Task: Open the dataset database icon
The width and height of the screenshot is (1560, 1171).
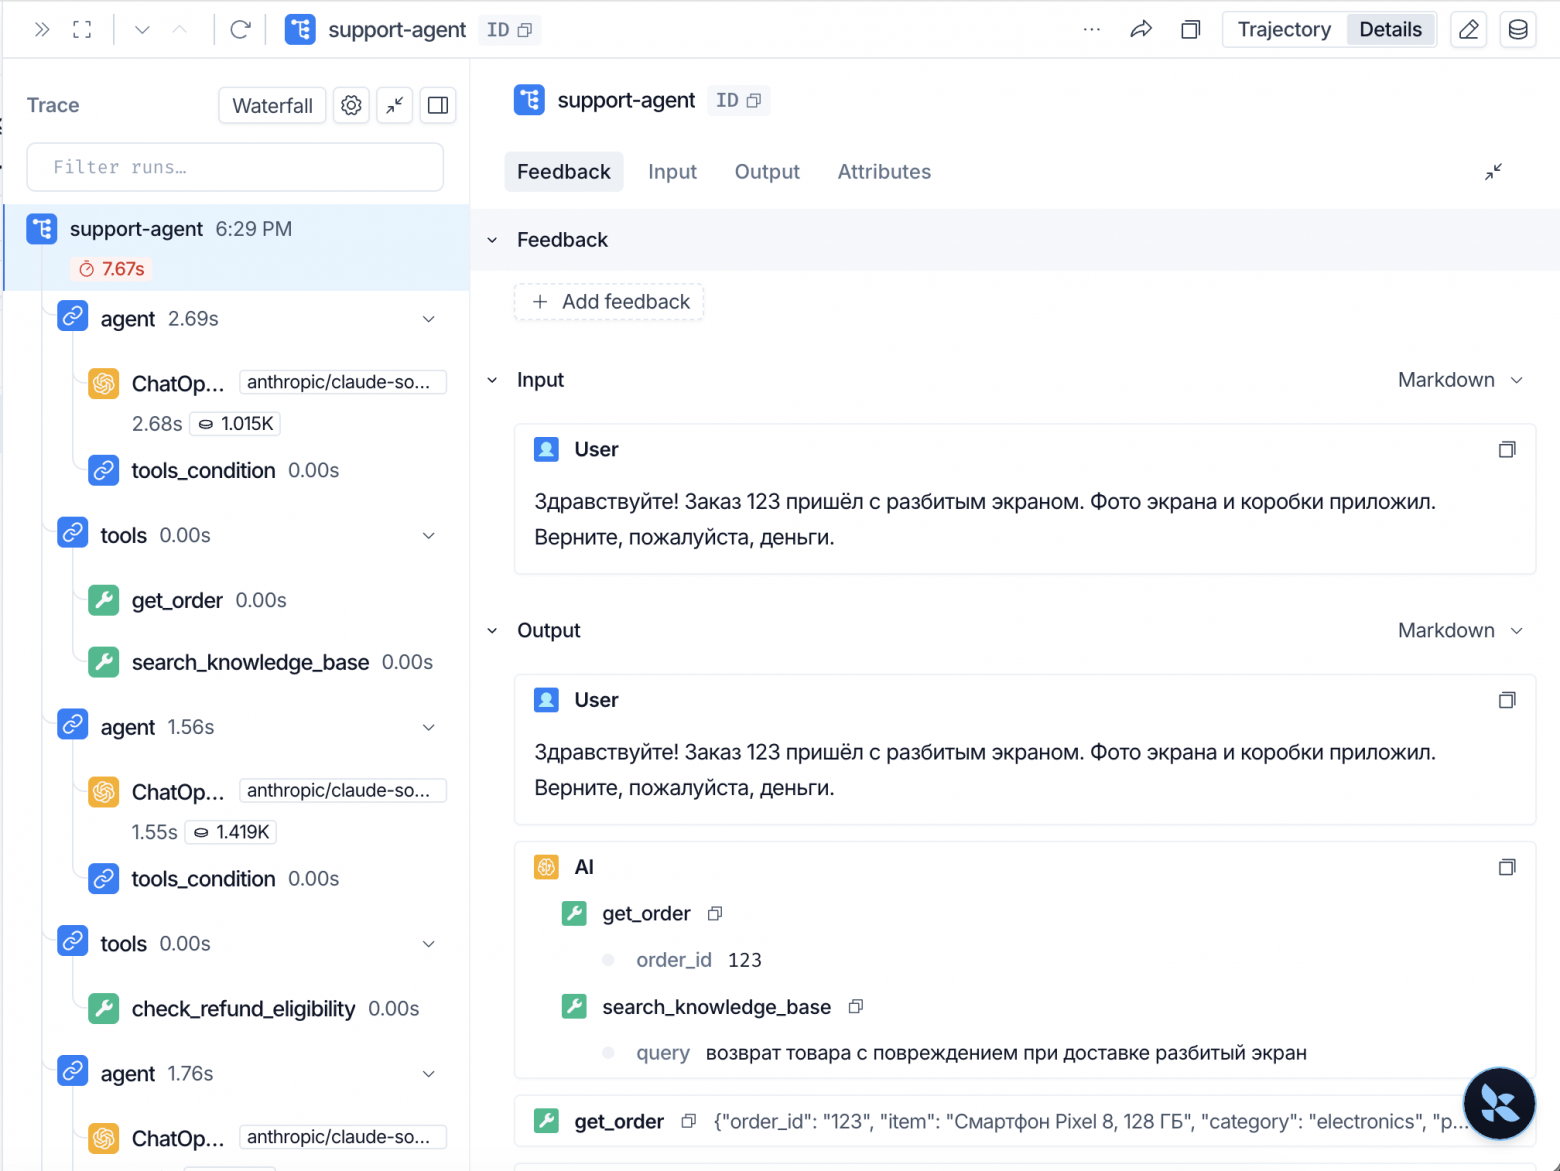Action: pos(1517,30)
